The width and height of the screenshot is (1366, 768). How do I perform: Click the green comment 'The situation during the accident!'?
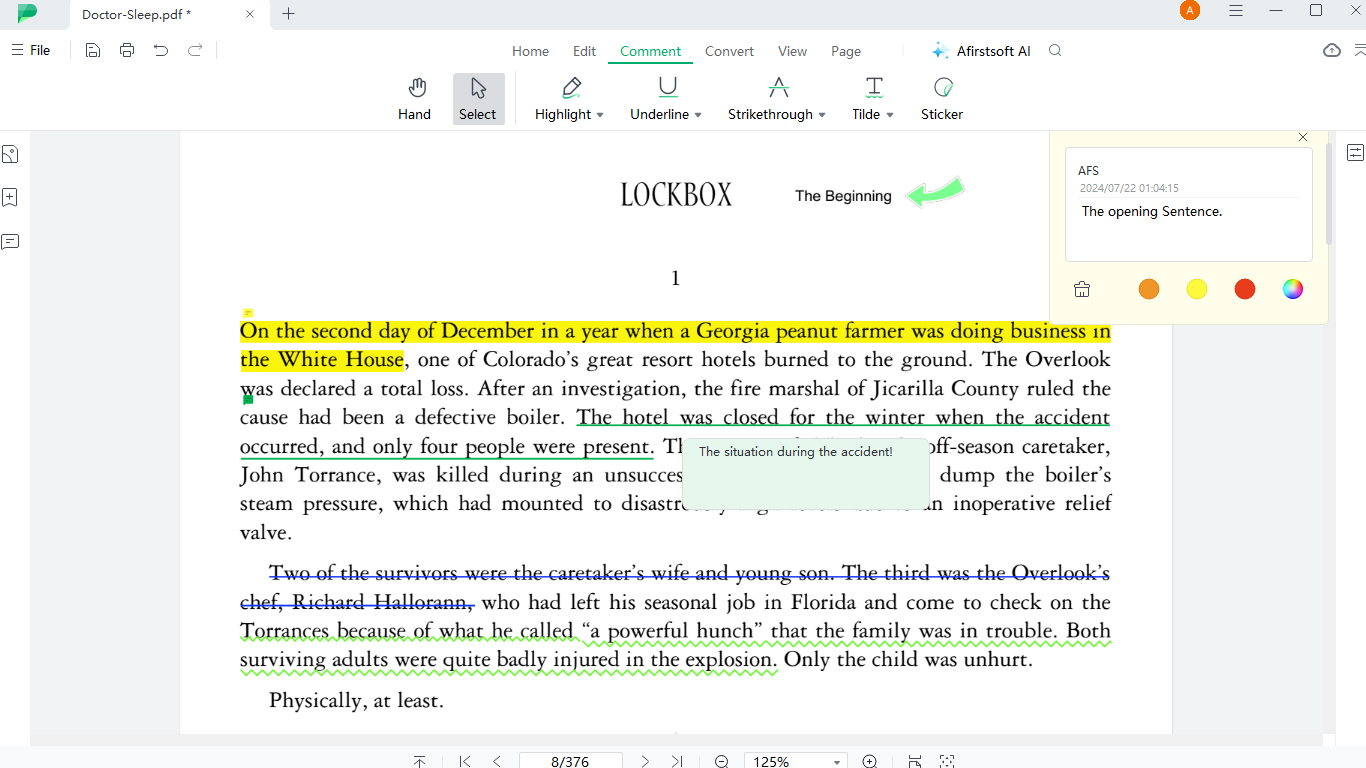click(x=806, y=473)
